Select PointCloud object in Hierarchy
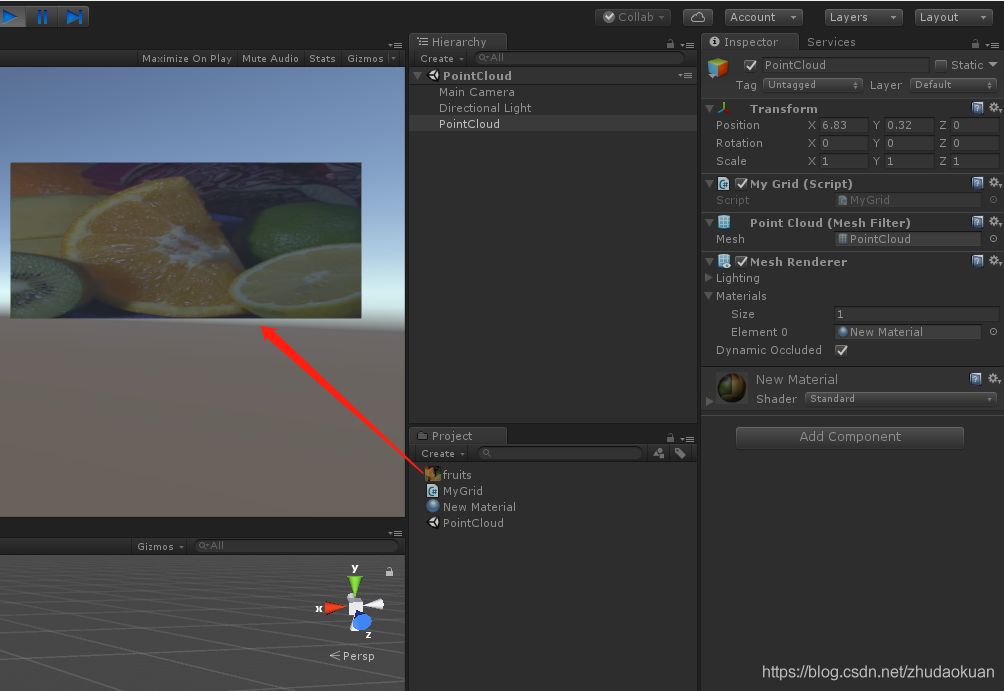This screenshot has width=1004, height=691. coord(469,124)
